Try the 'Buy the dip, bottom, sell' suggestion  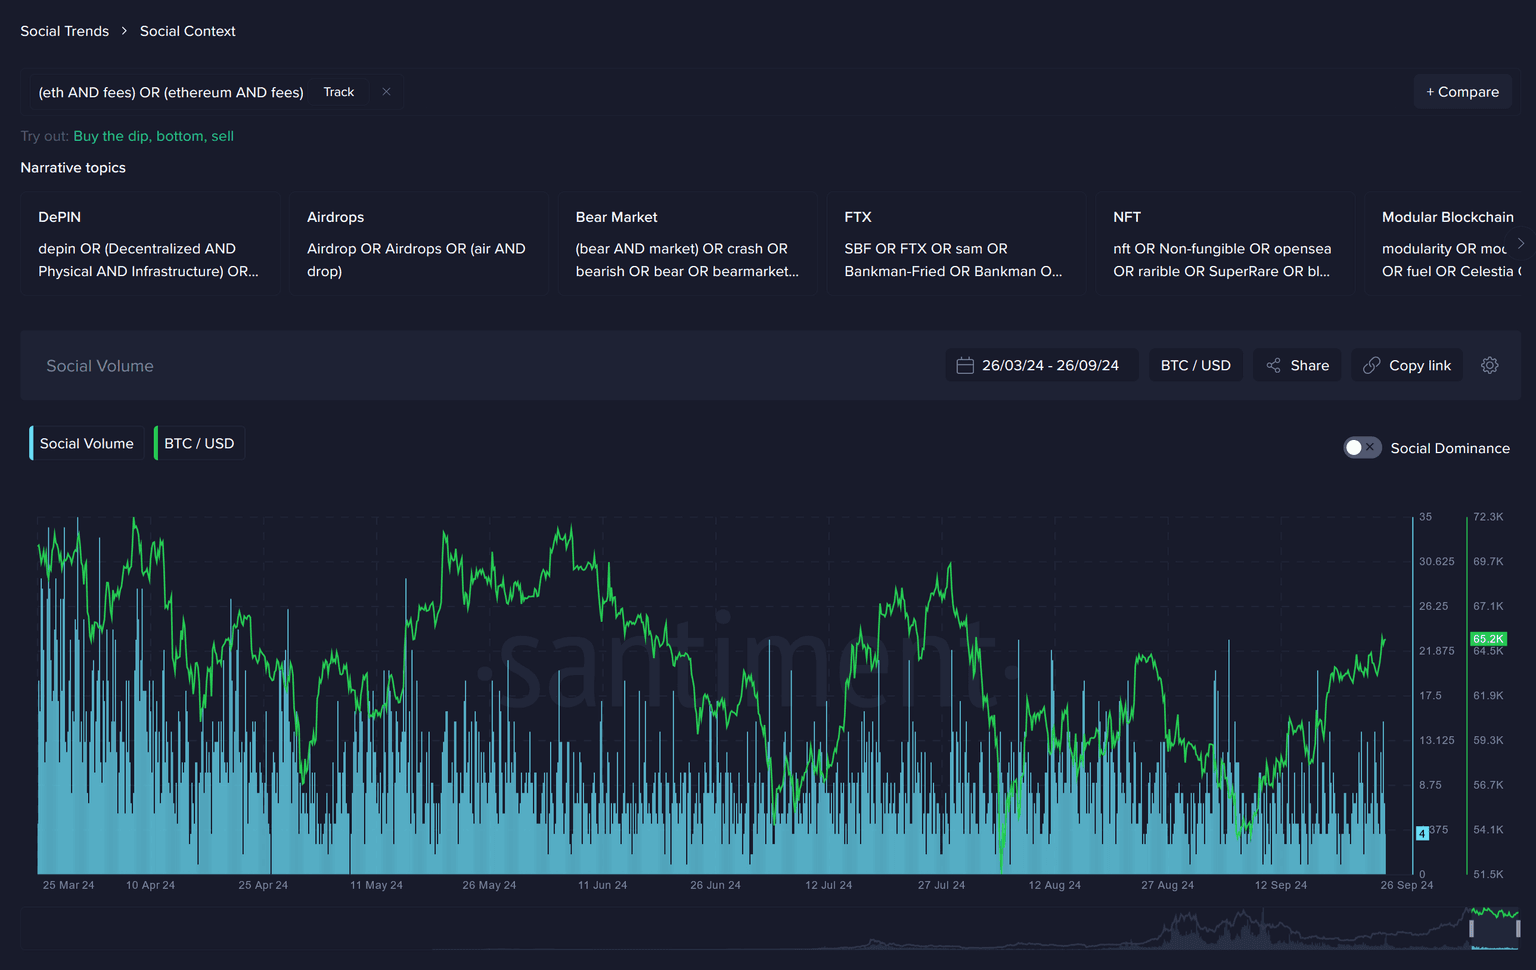click(153, 136)
